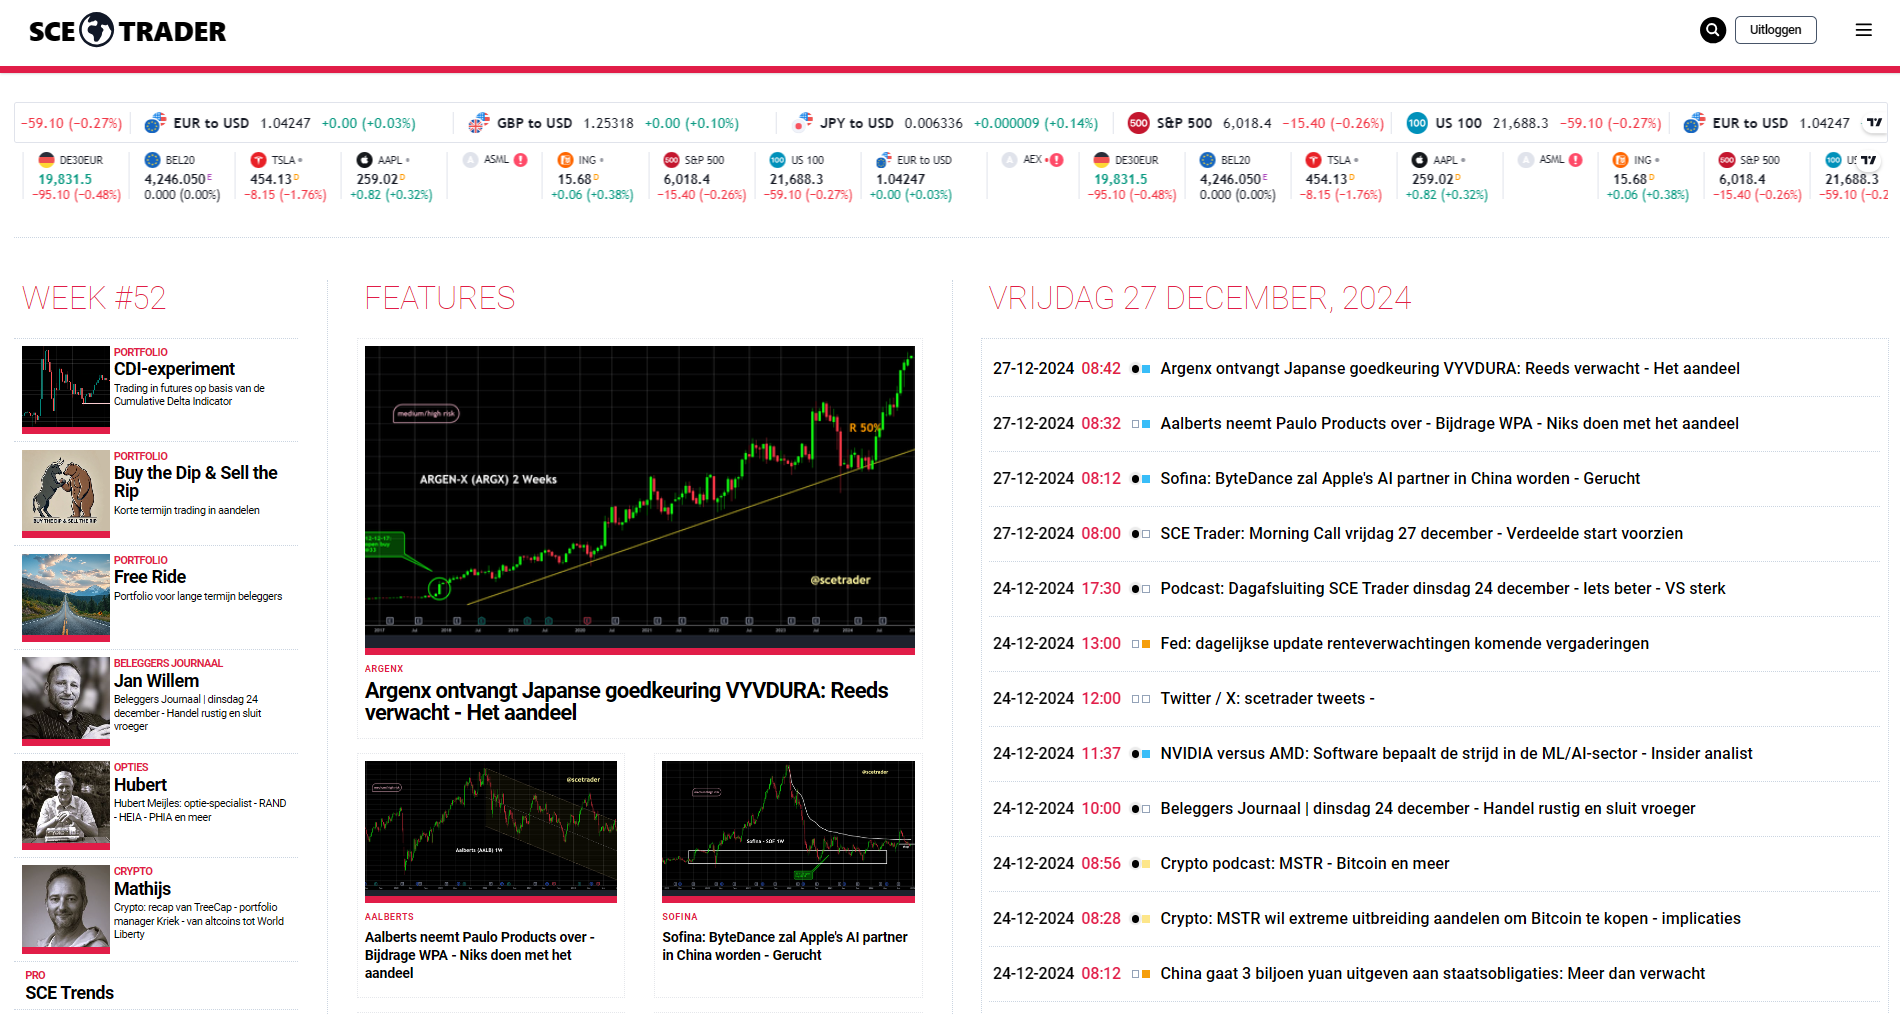The height and width of the screenshot is (1014, 1900).
Task: Open Hubert options title
Action: click(140, 785)
